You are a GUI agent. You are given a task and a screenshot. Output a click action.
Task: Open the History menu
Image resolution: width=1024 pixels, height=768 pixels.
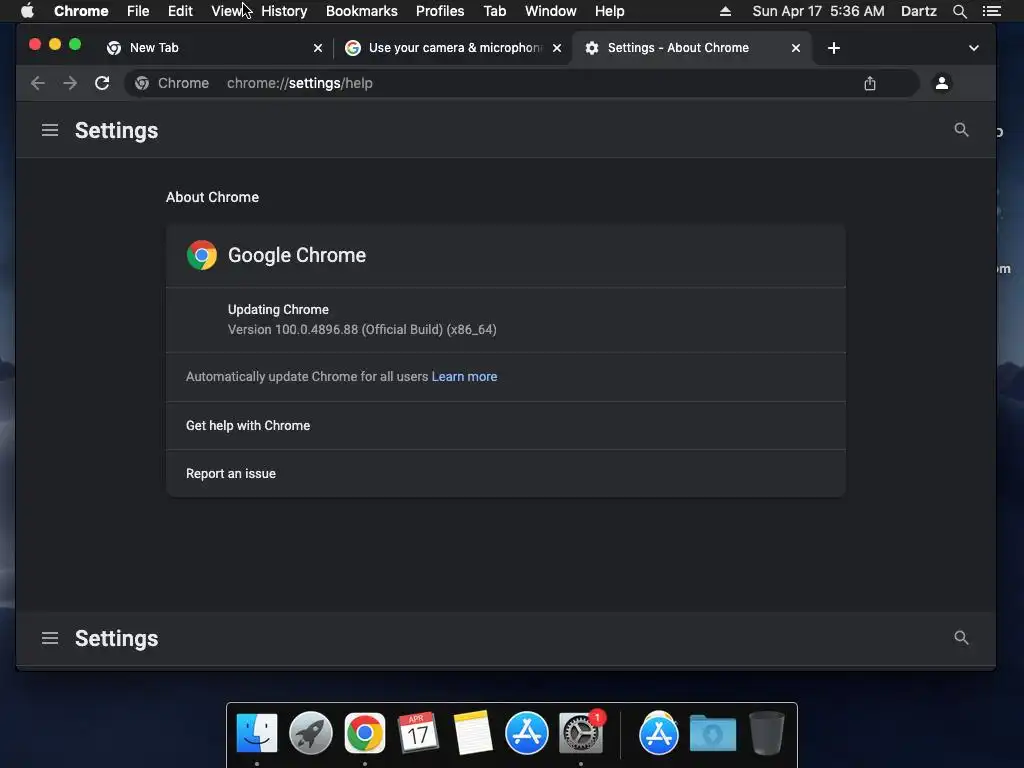click(x=284, y=11)
